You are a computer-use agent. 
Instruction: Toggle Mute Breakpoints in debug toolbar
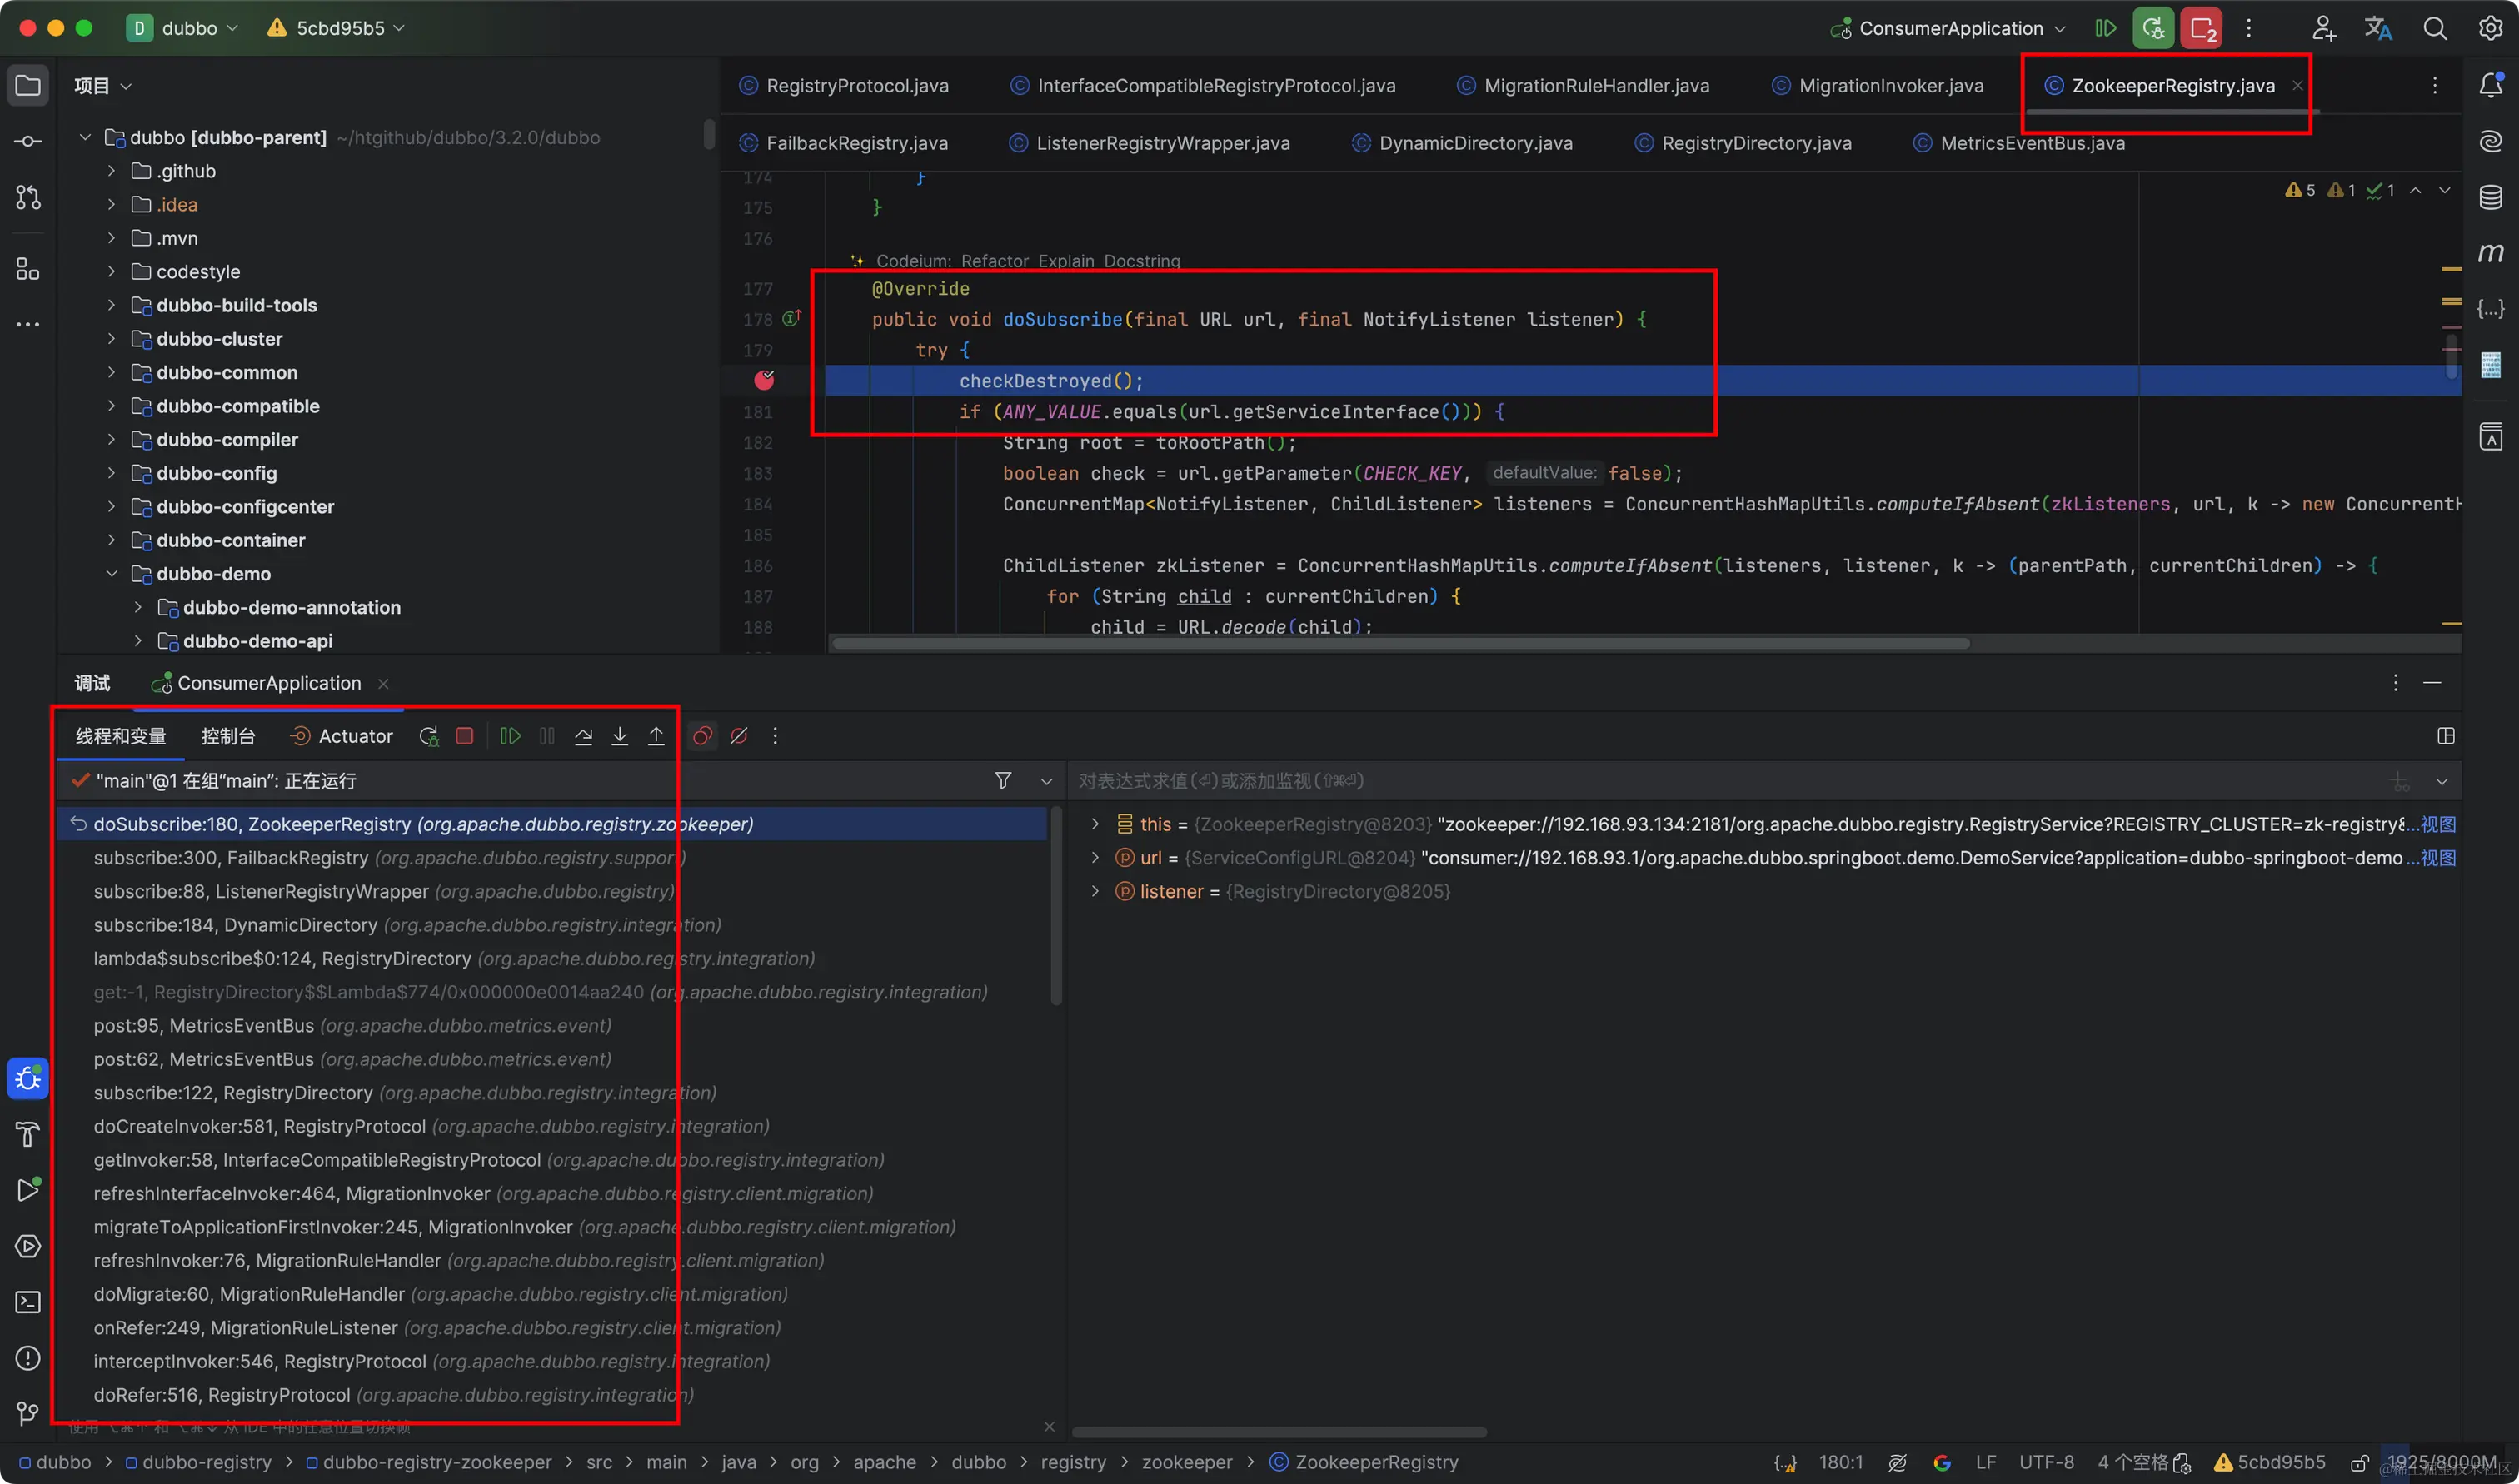pyautogui.click(x=739, y=736)
